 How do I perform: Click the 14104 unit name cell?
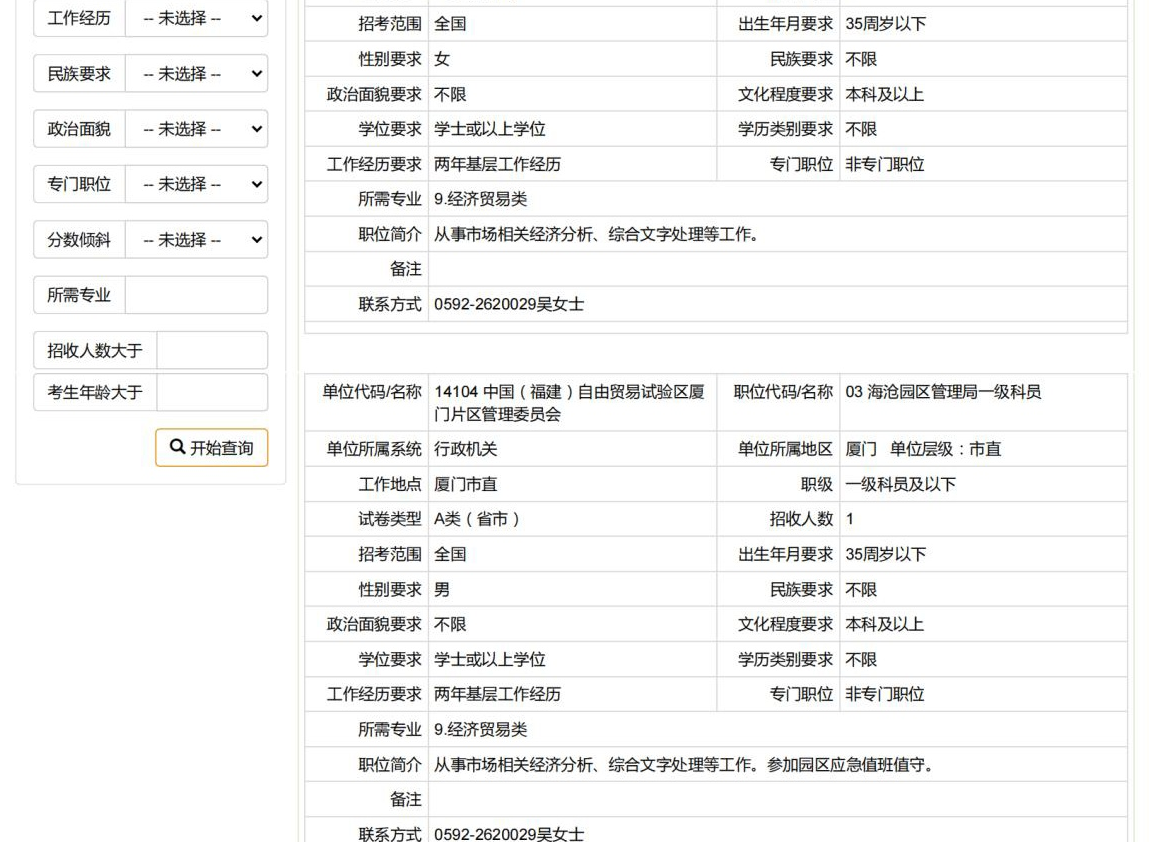coord(570,403)
